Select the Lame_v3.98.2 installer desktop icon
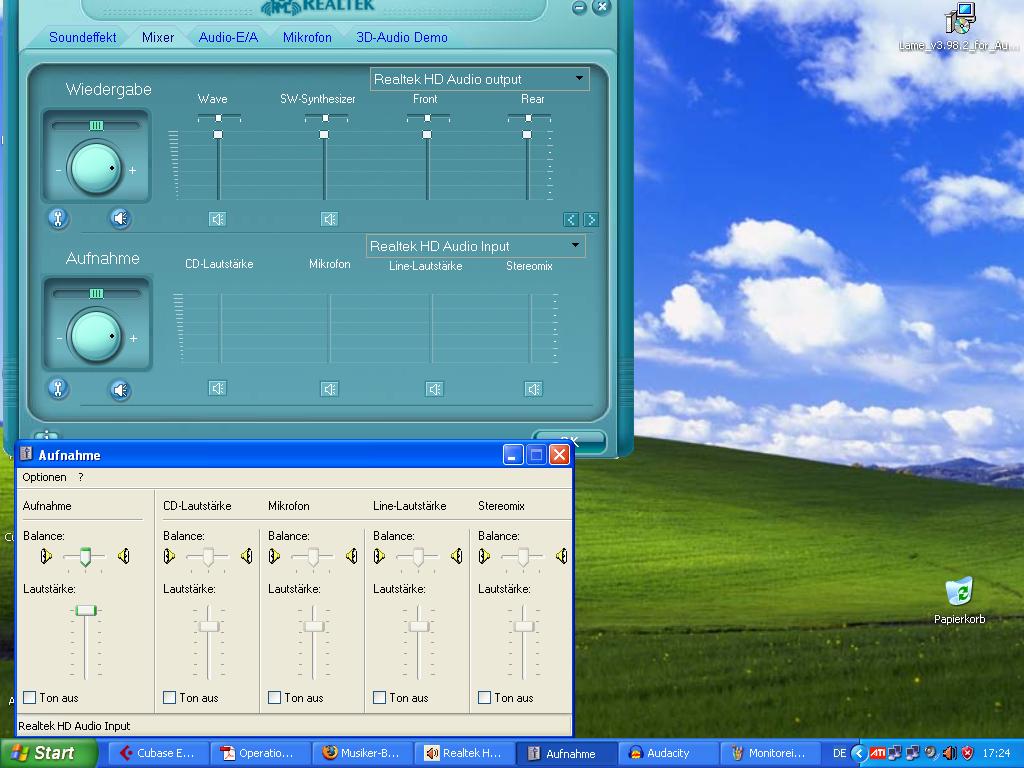The width and height of the screenshot is (1024, 768). 959,26
